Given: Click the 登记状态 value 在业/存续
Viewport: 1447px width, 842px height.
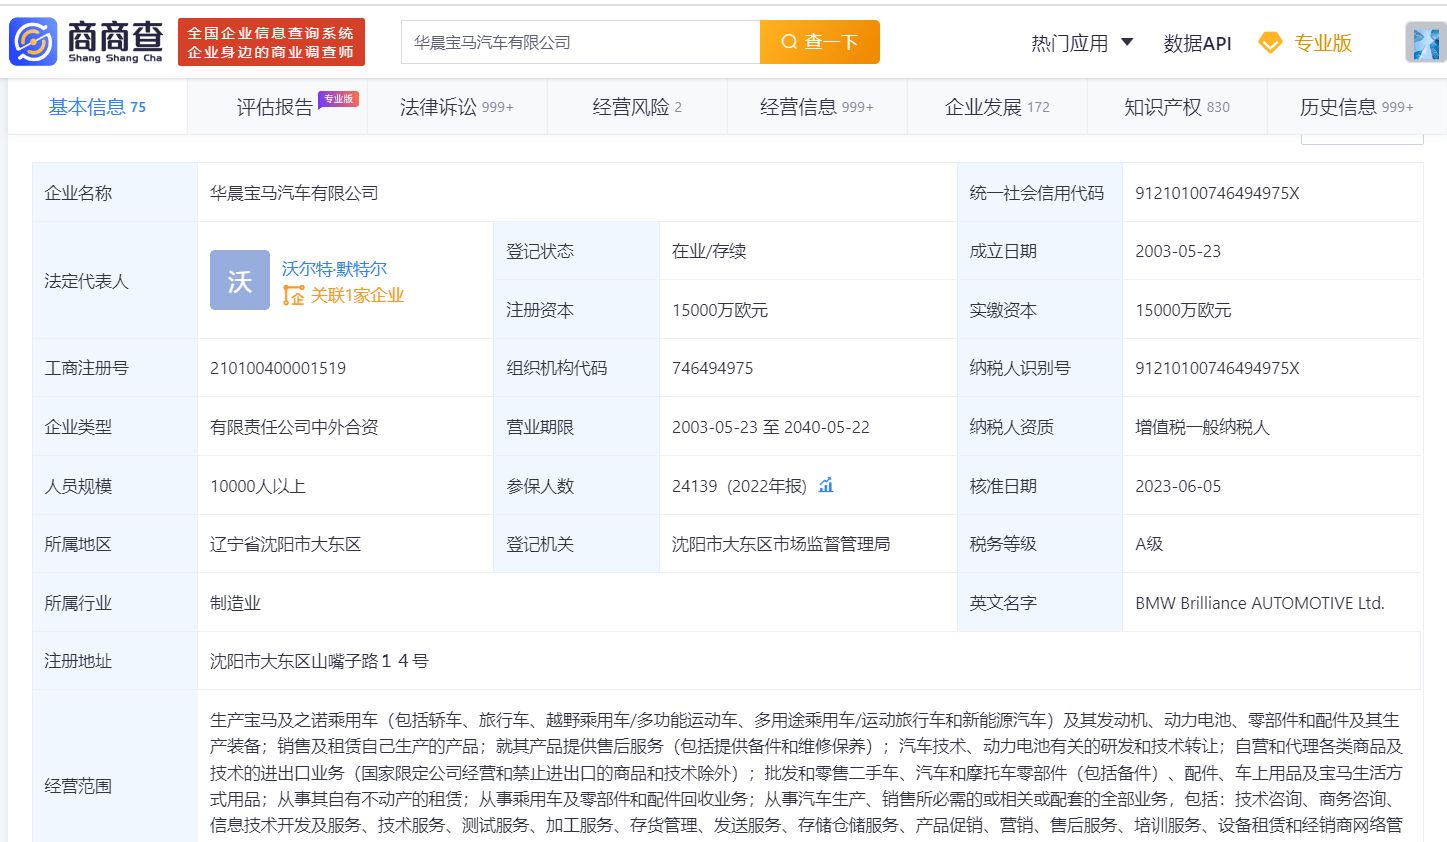Looking at the screenshot, I should click(709, 251).
